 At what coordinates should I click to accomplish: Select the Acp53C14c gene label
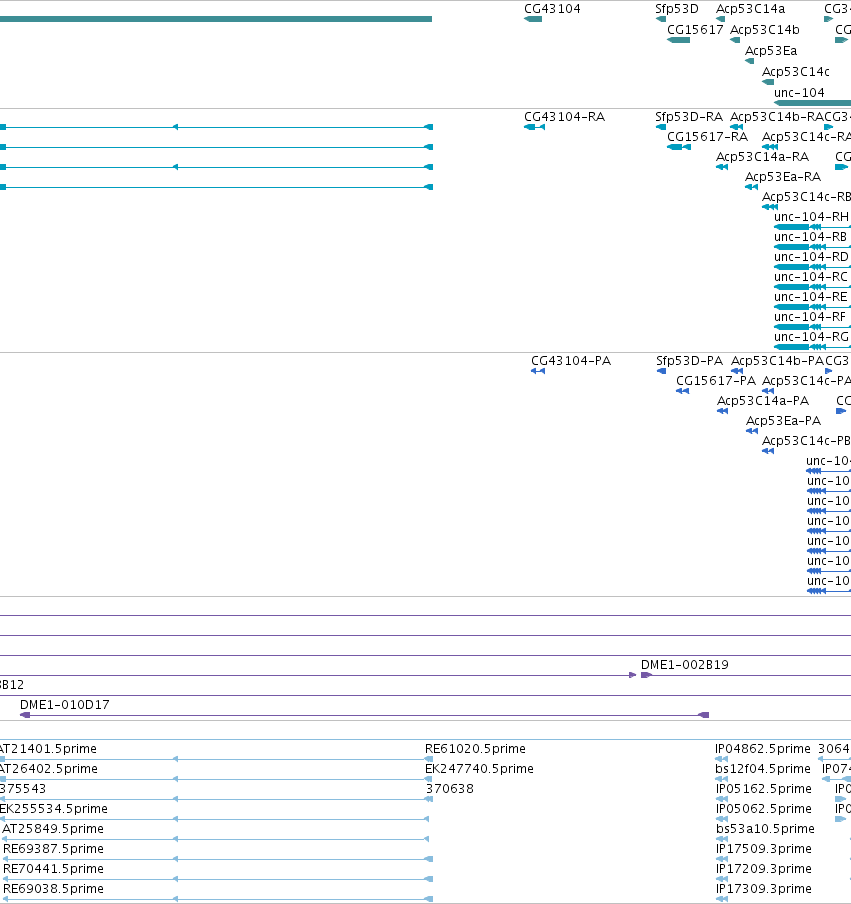coord(796,71)
